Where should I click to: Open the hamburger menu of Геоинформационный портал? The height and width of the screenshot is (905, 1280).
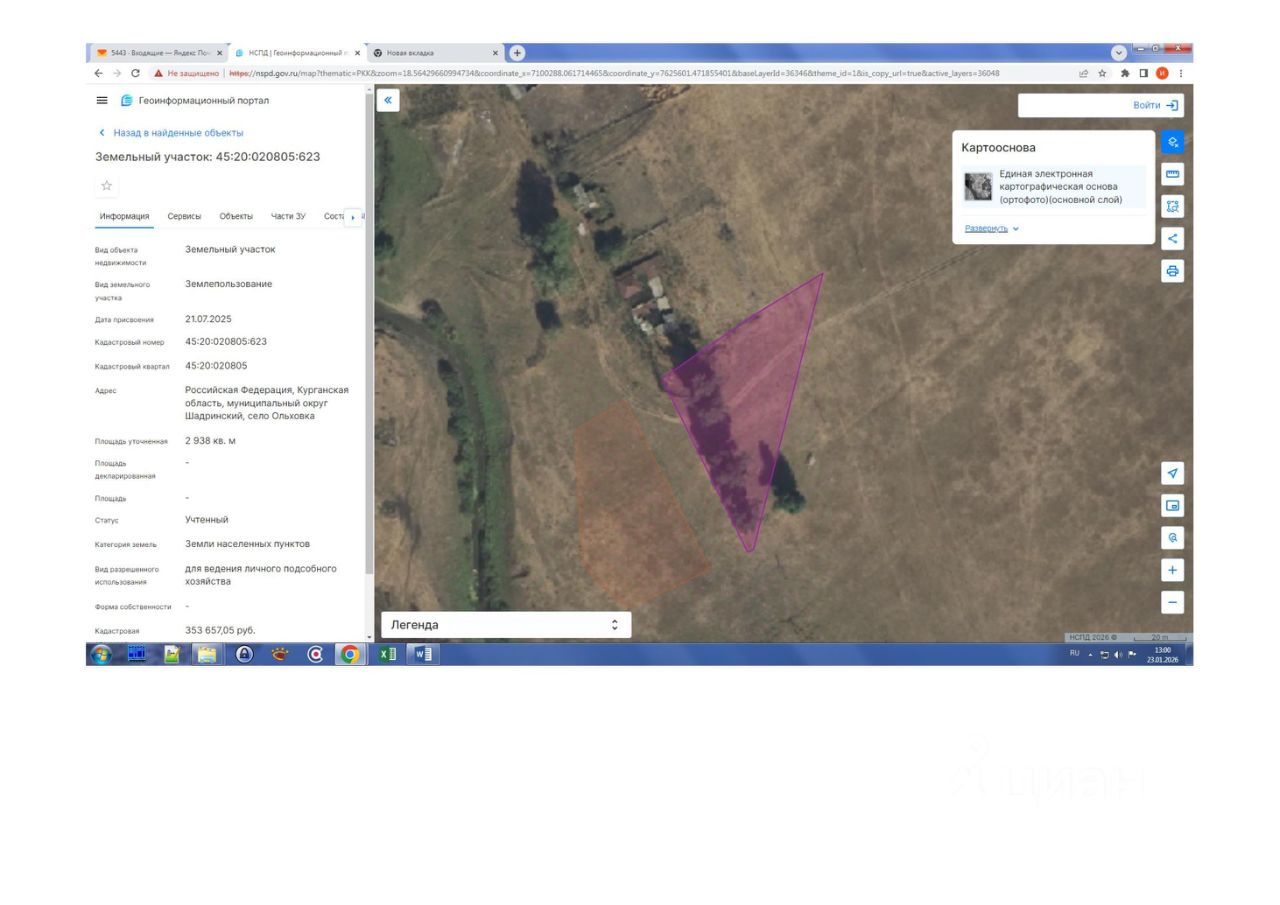tap(102, 100)
